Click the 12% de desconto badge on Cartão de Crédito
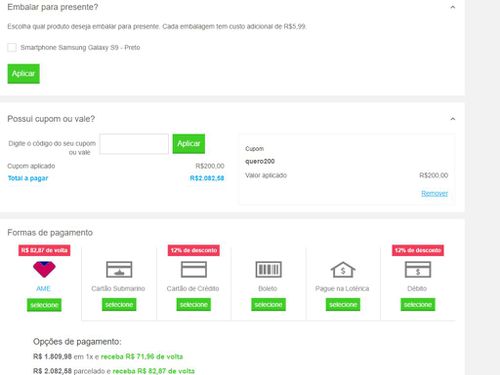The image size is (500, 375). coord(194,250)
